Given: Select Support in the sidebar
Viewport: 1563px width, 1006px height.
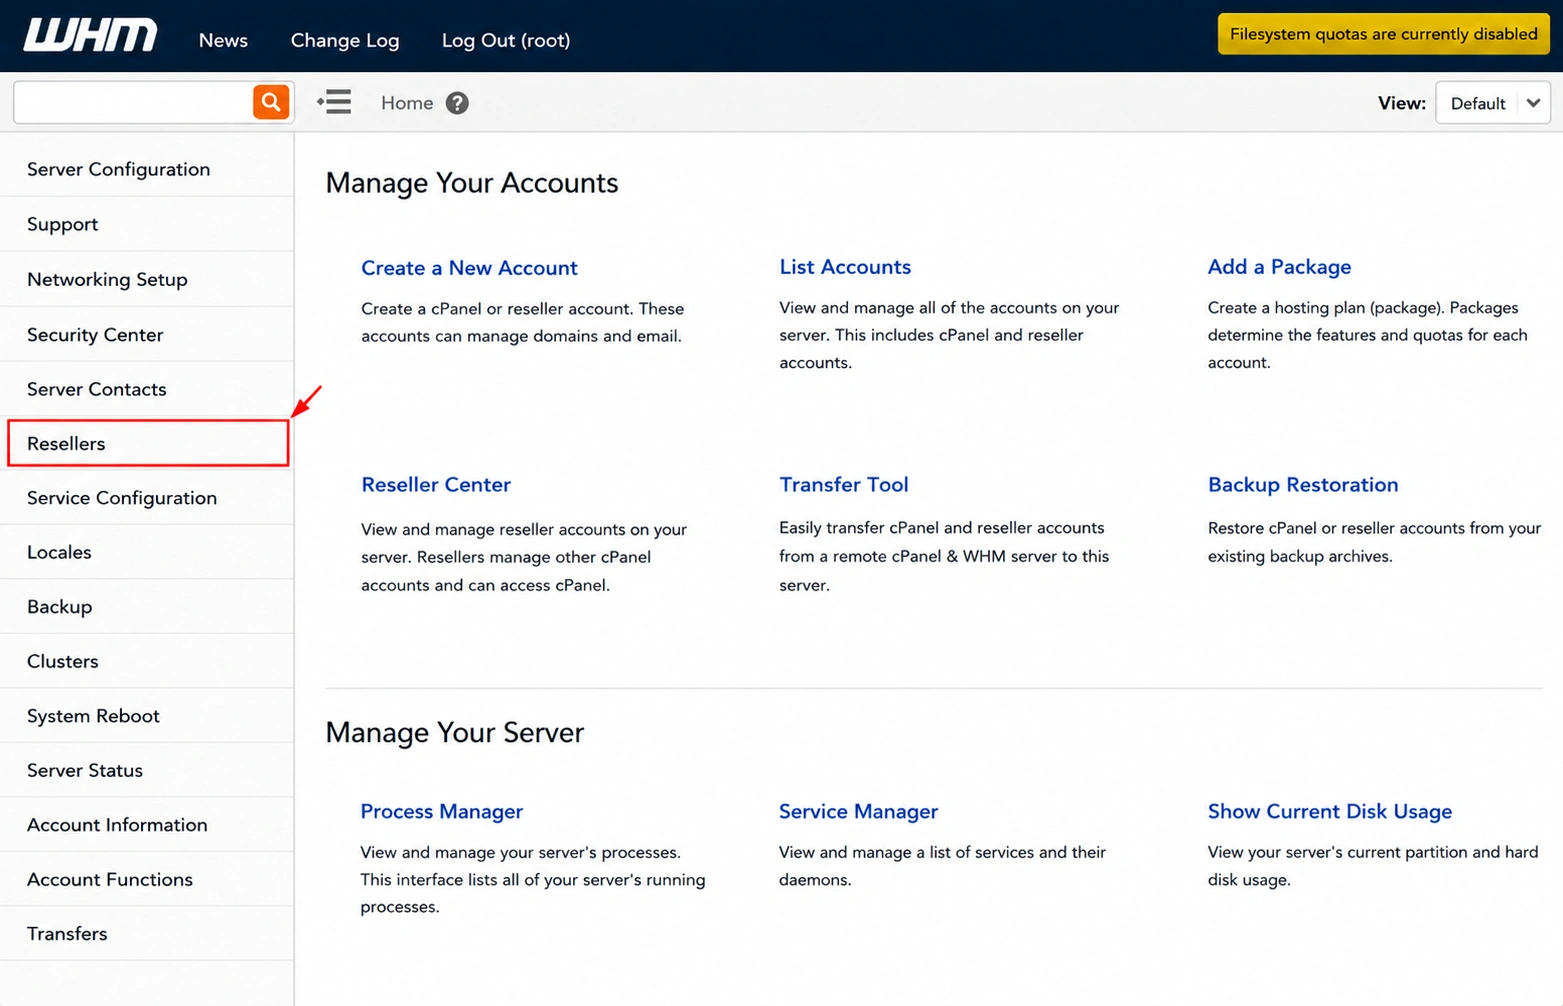Looking at the screenshot, I should pos(147,224).
